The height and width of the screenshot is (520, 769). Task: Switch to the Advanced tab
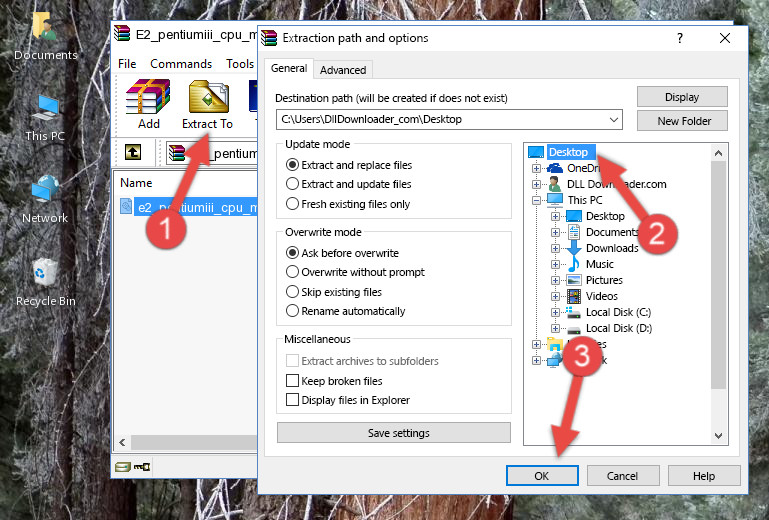343,70
